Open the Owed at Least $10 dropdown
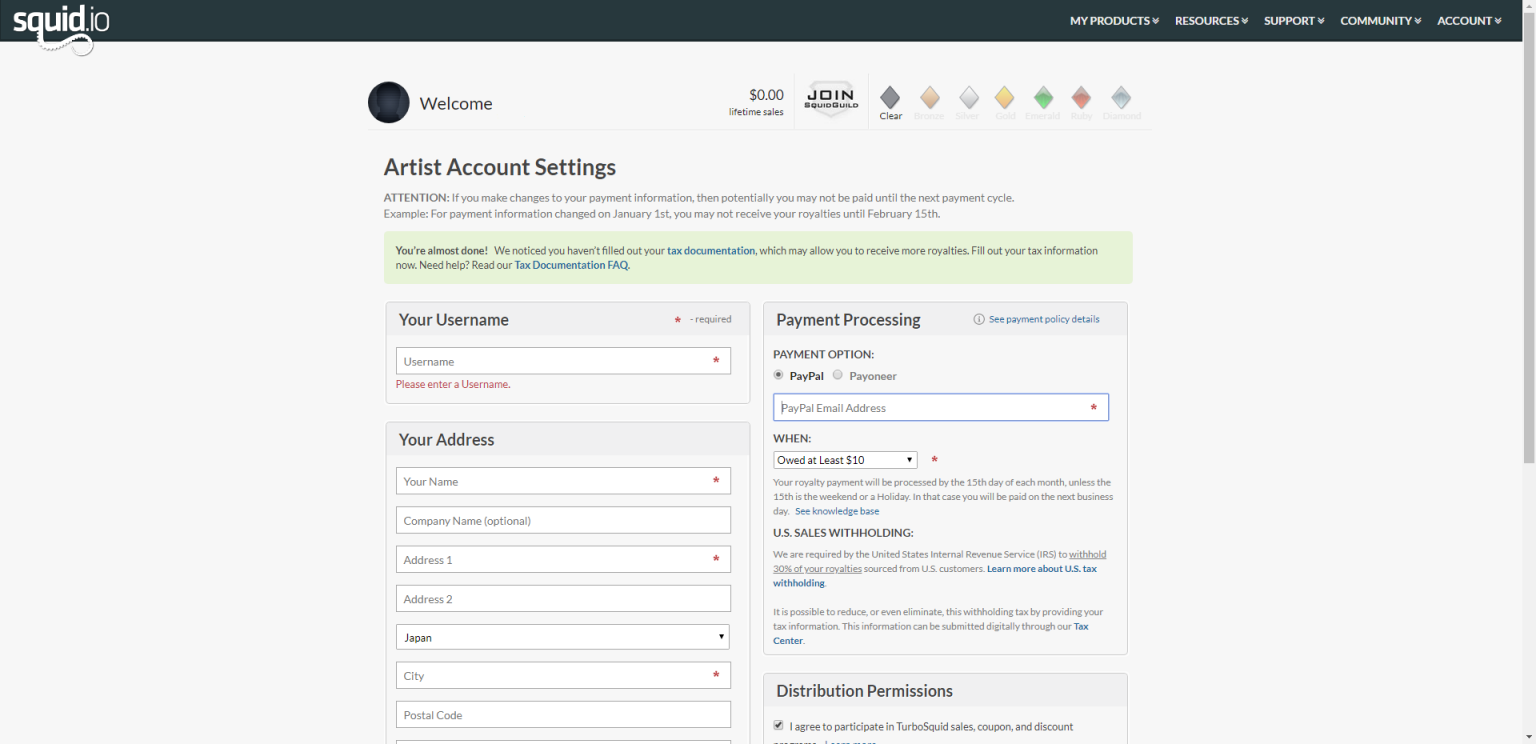This screenshot has width=1536, height=744. (845, 460)
